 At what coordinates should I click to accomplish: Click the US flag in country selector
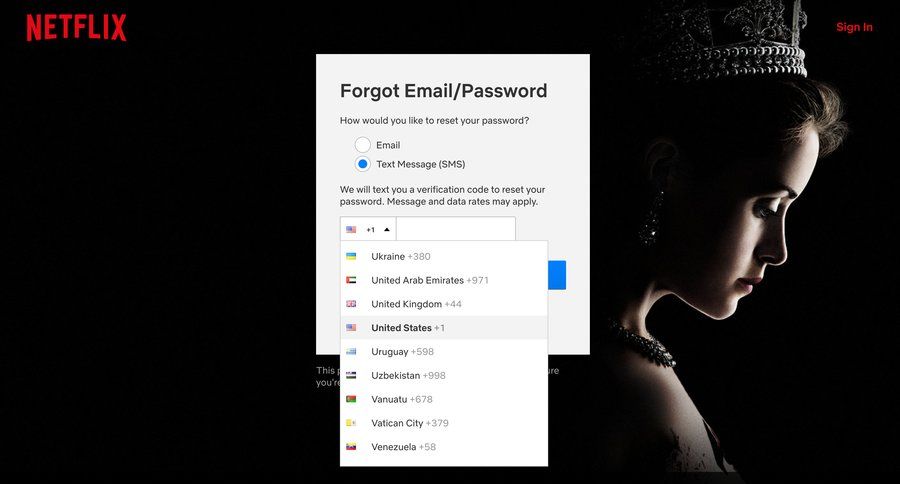(x=351, y=230)
